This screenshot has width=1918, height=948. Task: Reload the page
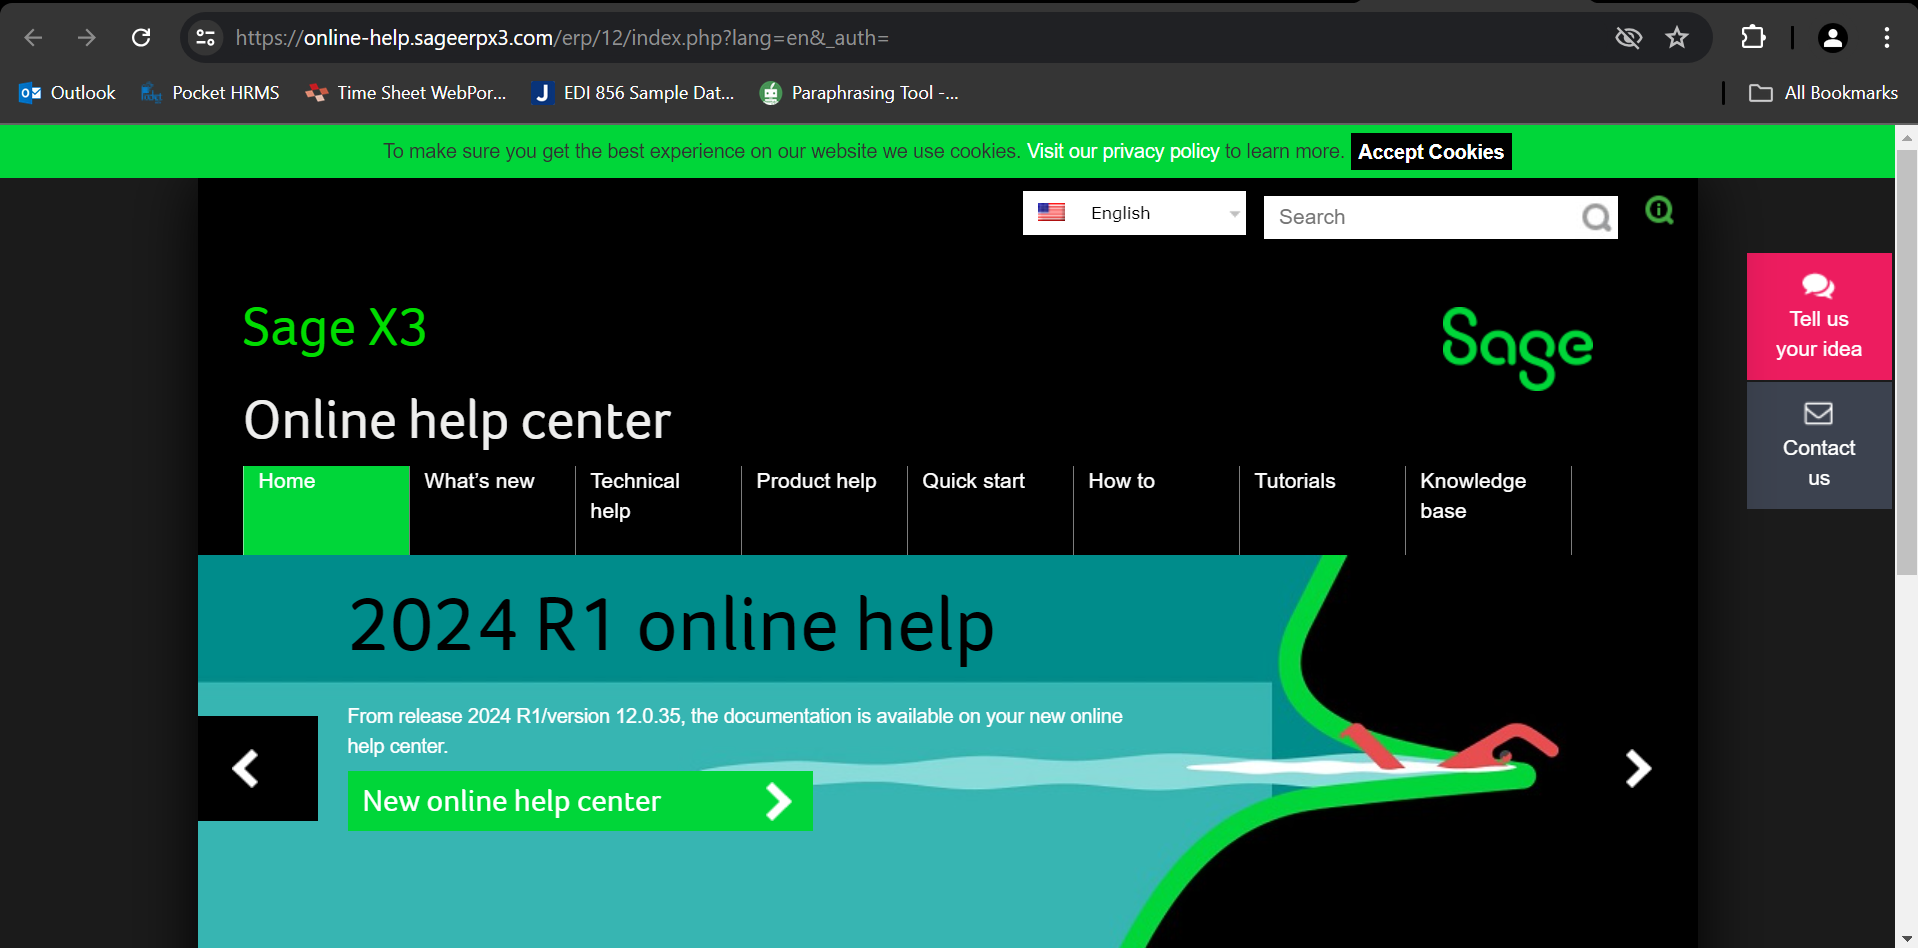(141, 37)
